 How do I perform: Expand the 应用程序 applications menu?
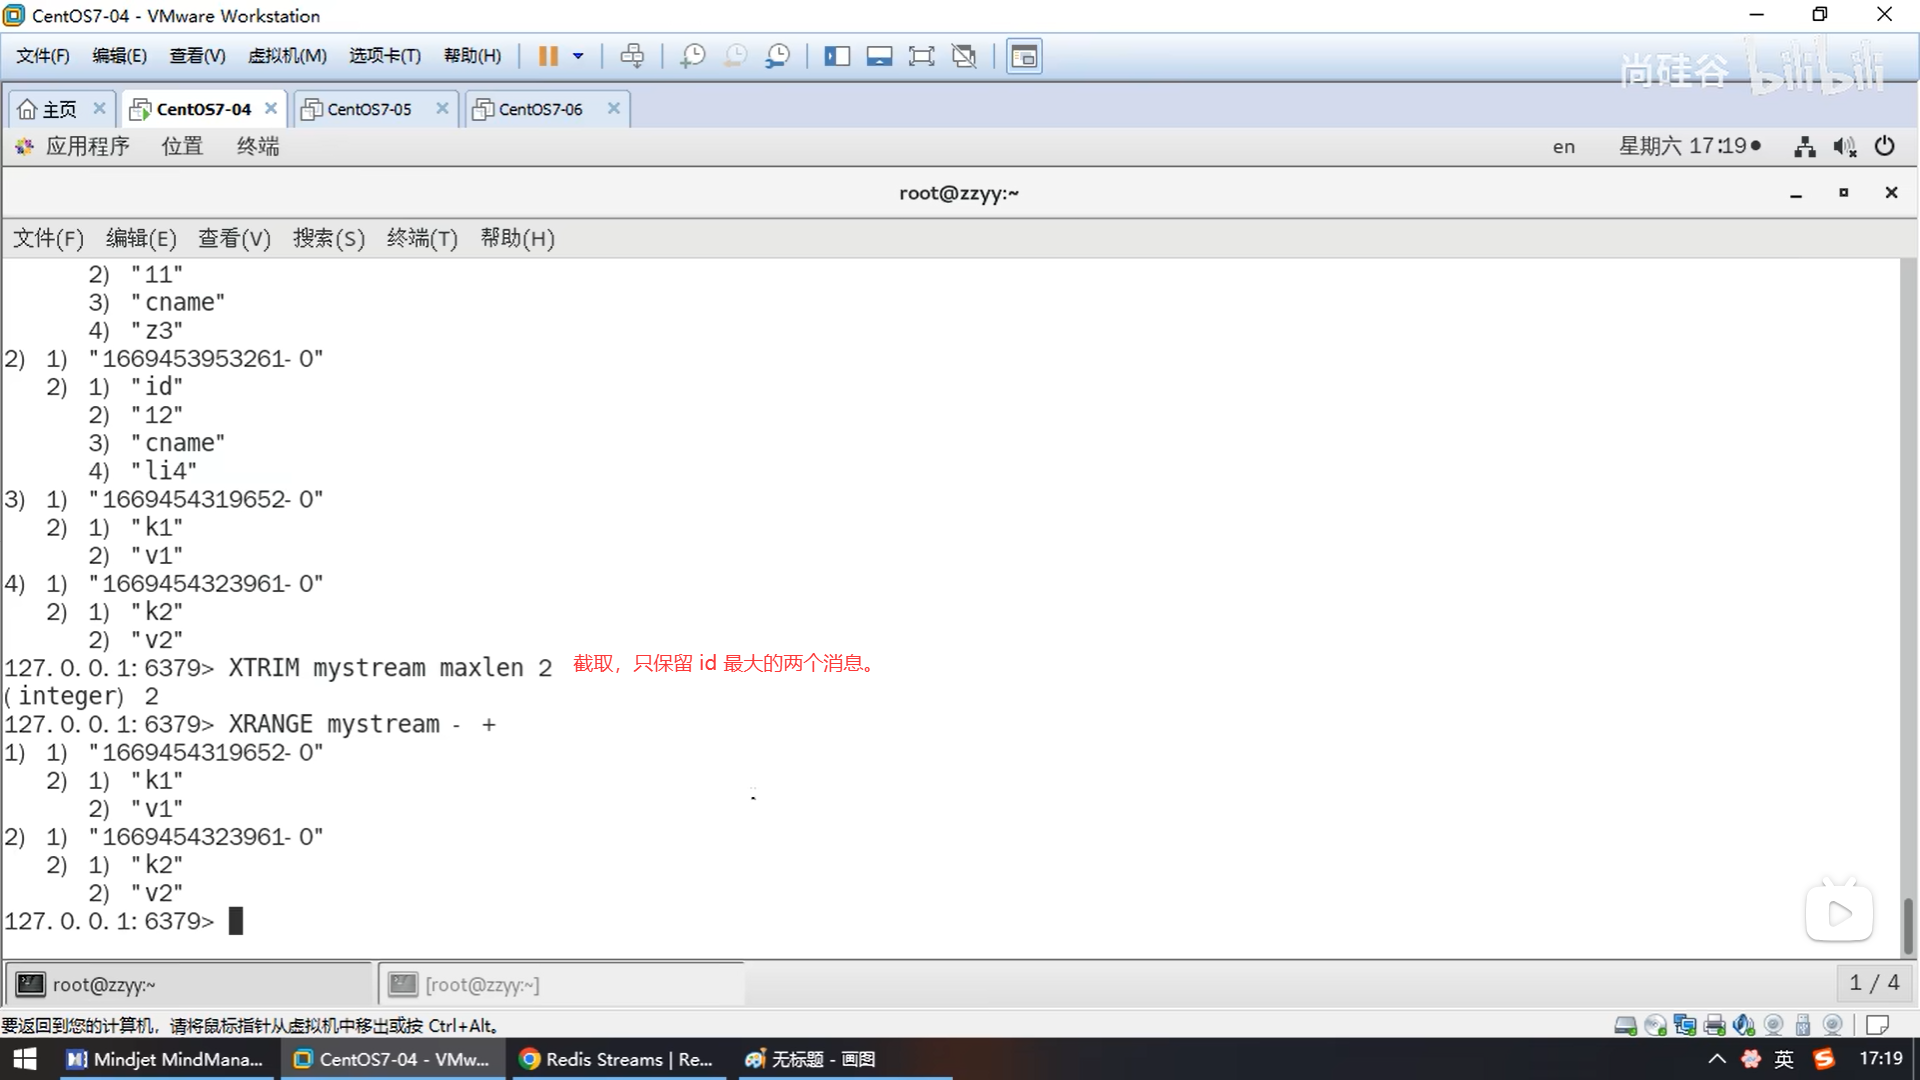[87, 147]
